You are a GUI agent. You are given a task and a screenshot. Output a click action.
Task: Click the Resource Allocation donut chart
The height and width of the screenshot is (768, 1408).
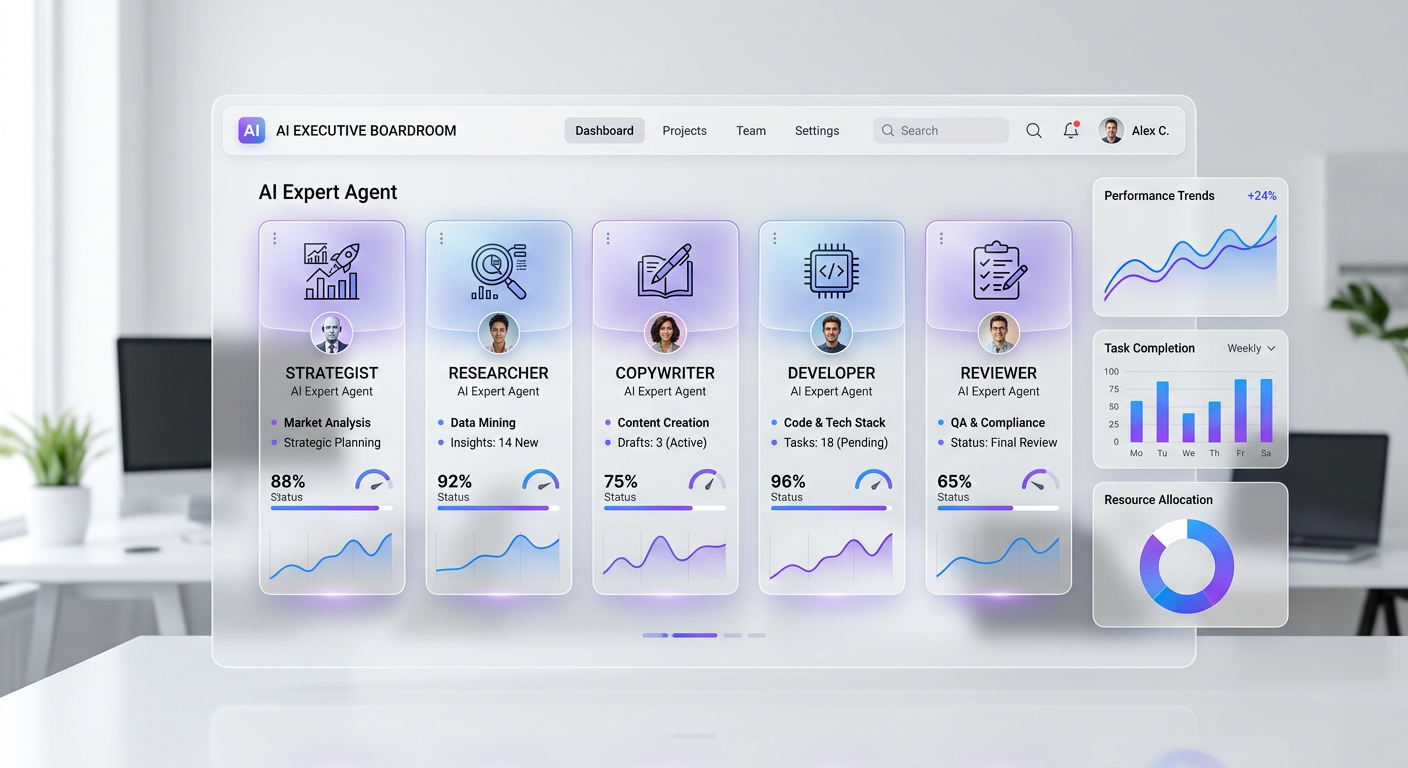pyautogui.click(x=1187, y=566)
